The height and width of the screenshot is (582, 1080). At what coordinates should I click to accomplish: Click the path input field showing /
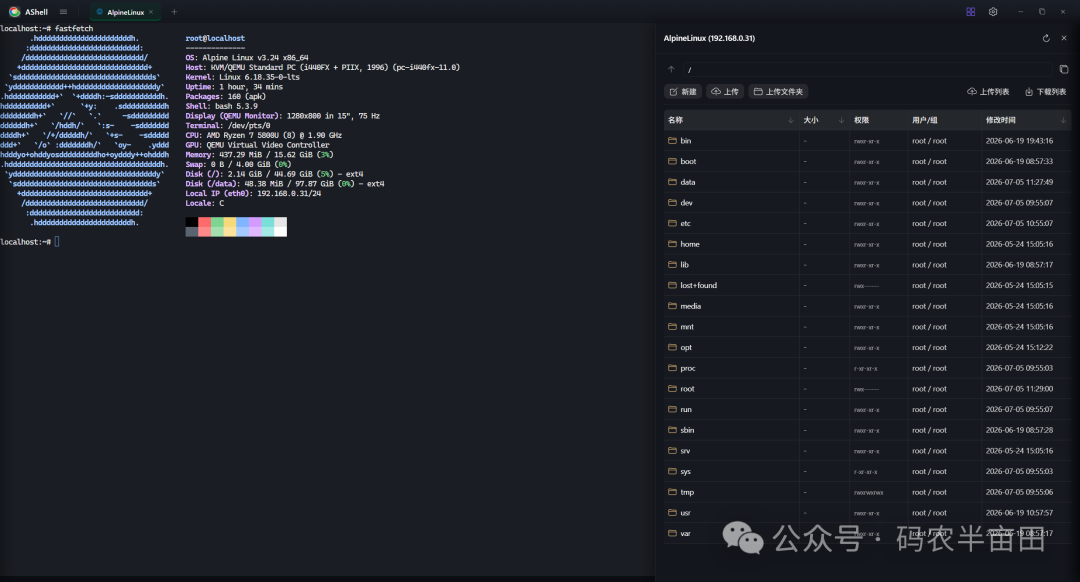[x=868, y=70]
